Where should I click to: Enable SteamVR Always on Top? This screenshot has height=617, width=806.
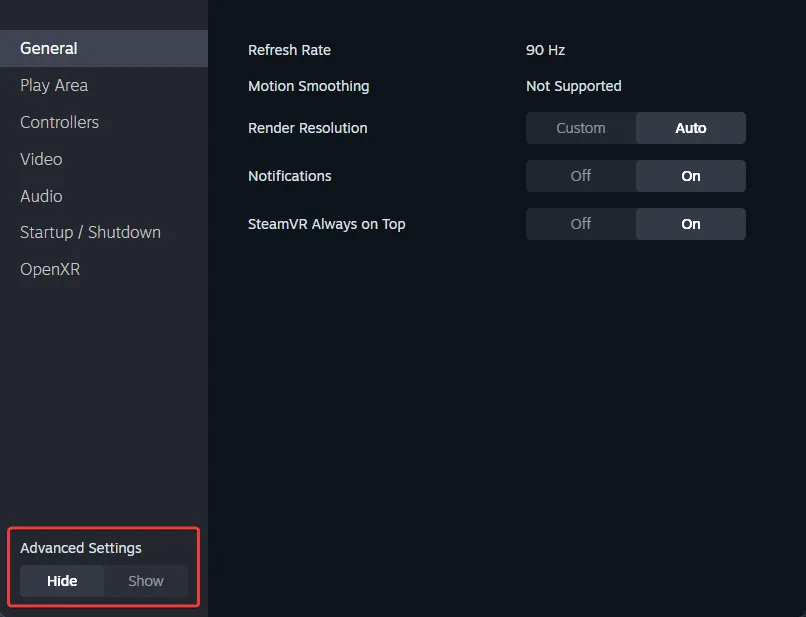(x=691, y=224)
